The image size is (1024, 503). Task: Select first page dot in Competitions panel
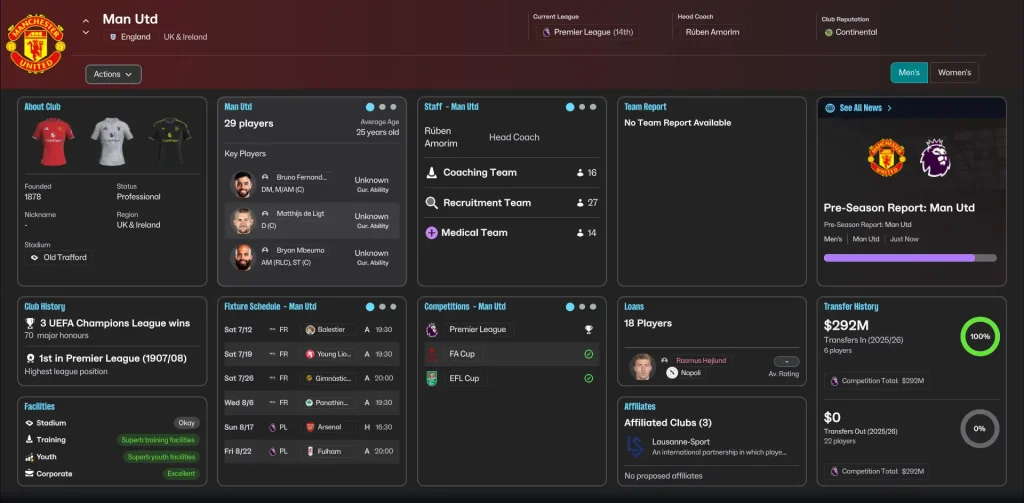(570, 307)
